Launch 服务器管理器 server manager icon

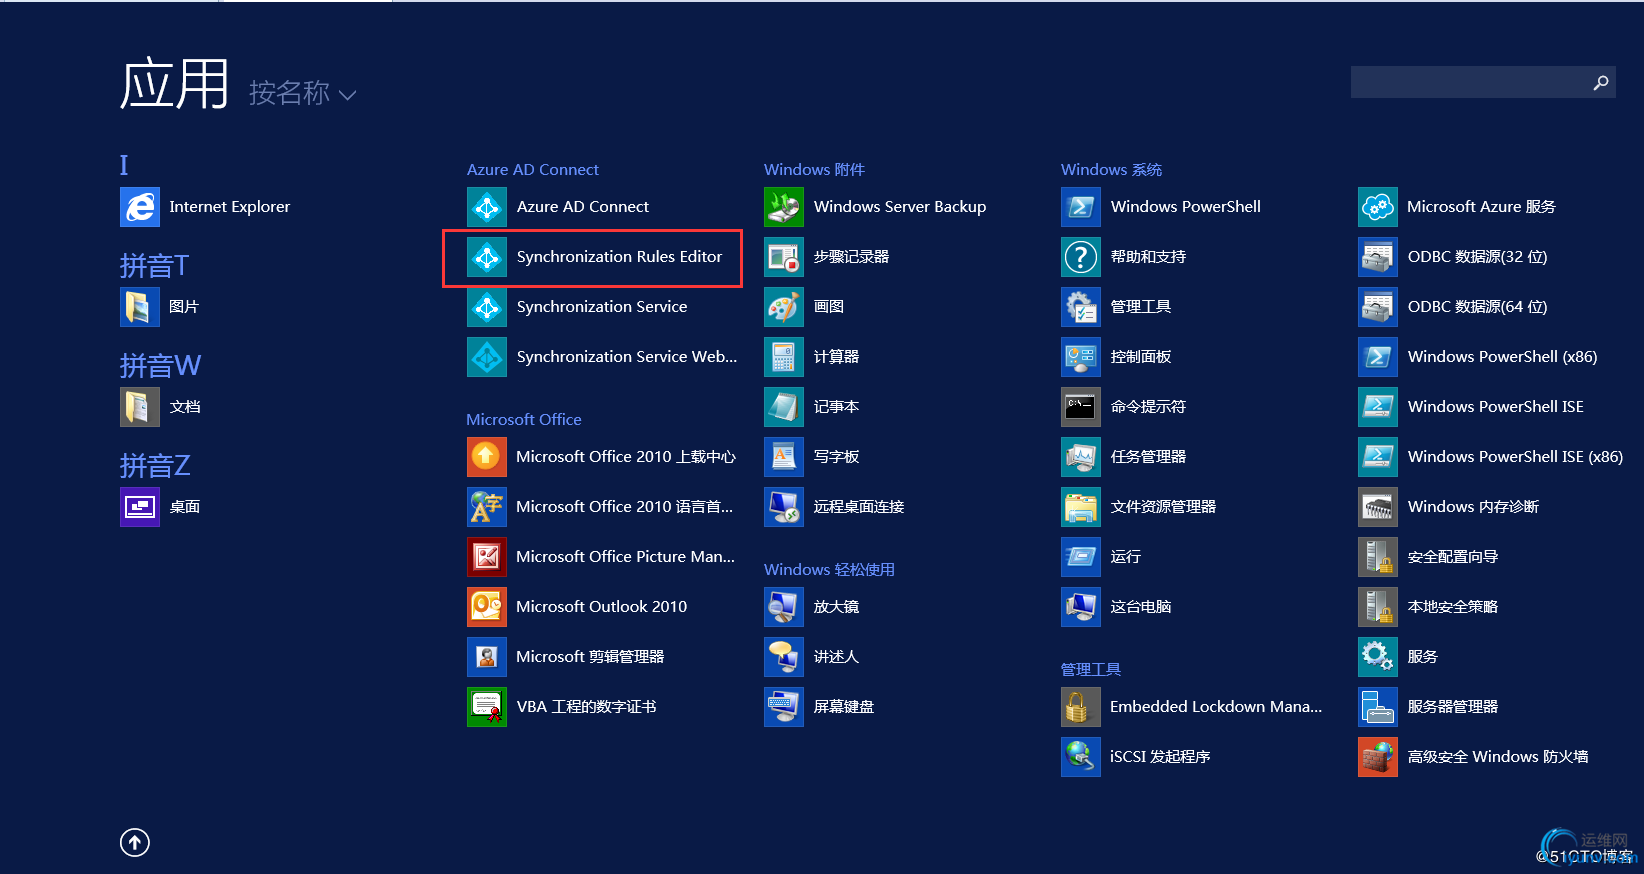[1378, 707]
